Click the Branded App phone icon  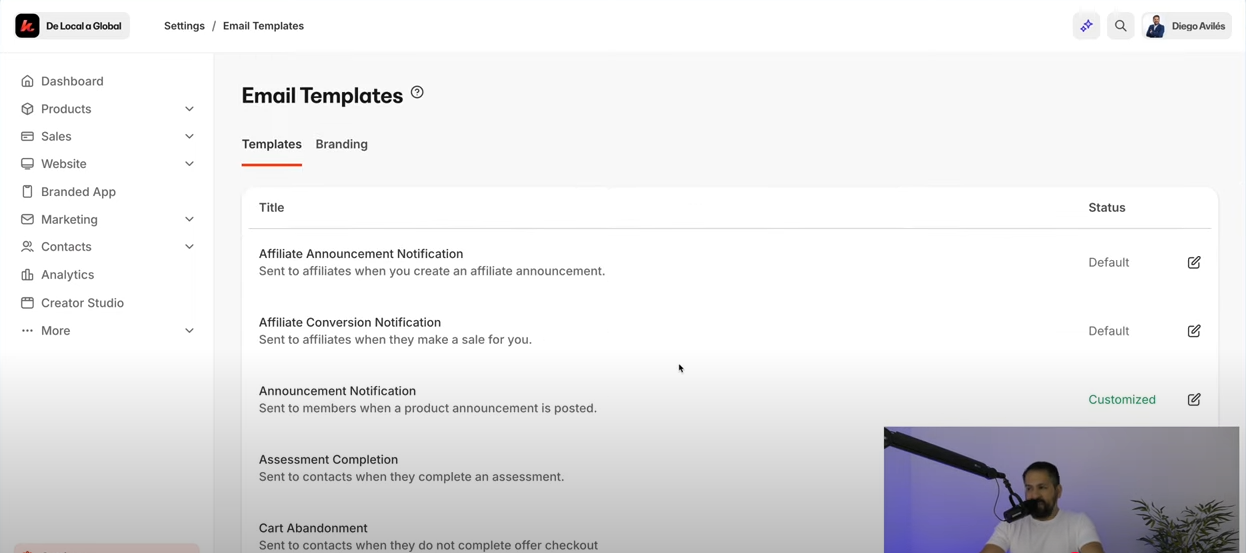(27, 192)
